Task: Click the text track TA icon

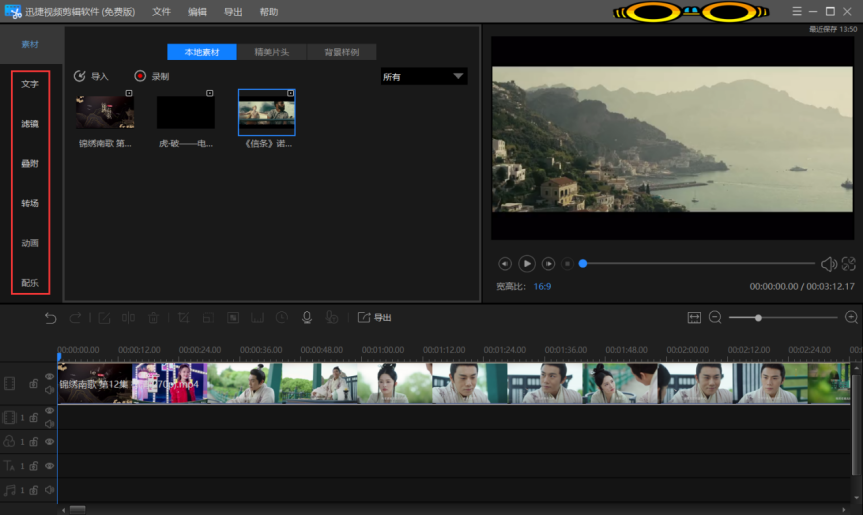Action: pyautogui.click(x=9, y=466)
